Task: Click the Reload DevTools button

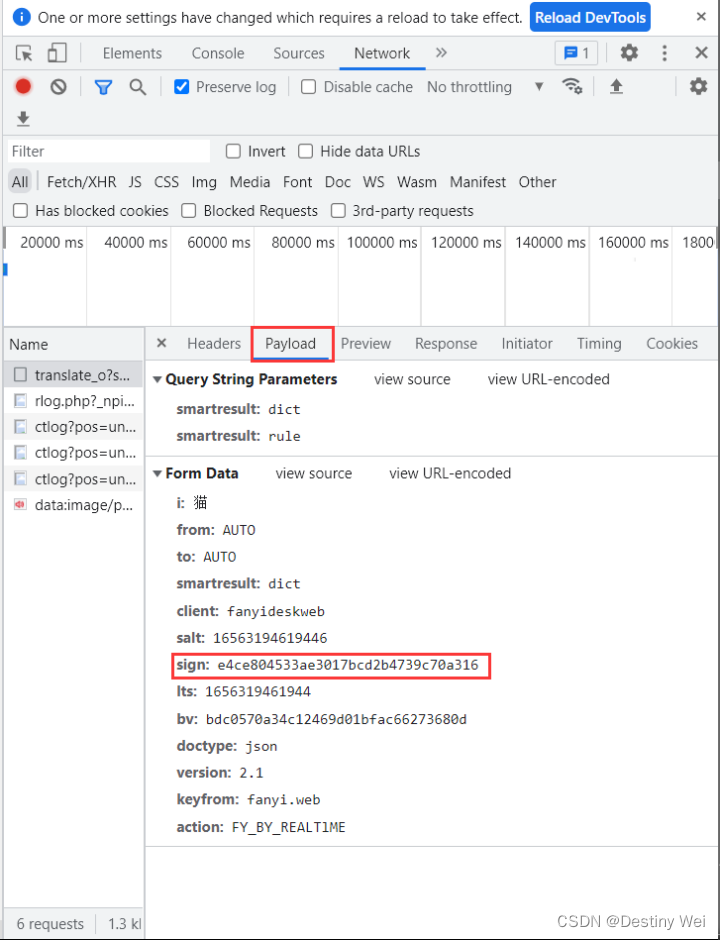Action: click(x=590, y=17)
